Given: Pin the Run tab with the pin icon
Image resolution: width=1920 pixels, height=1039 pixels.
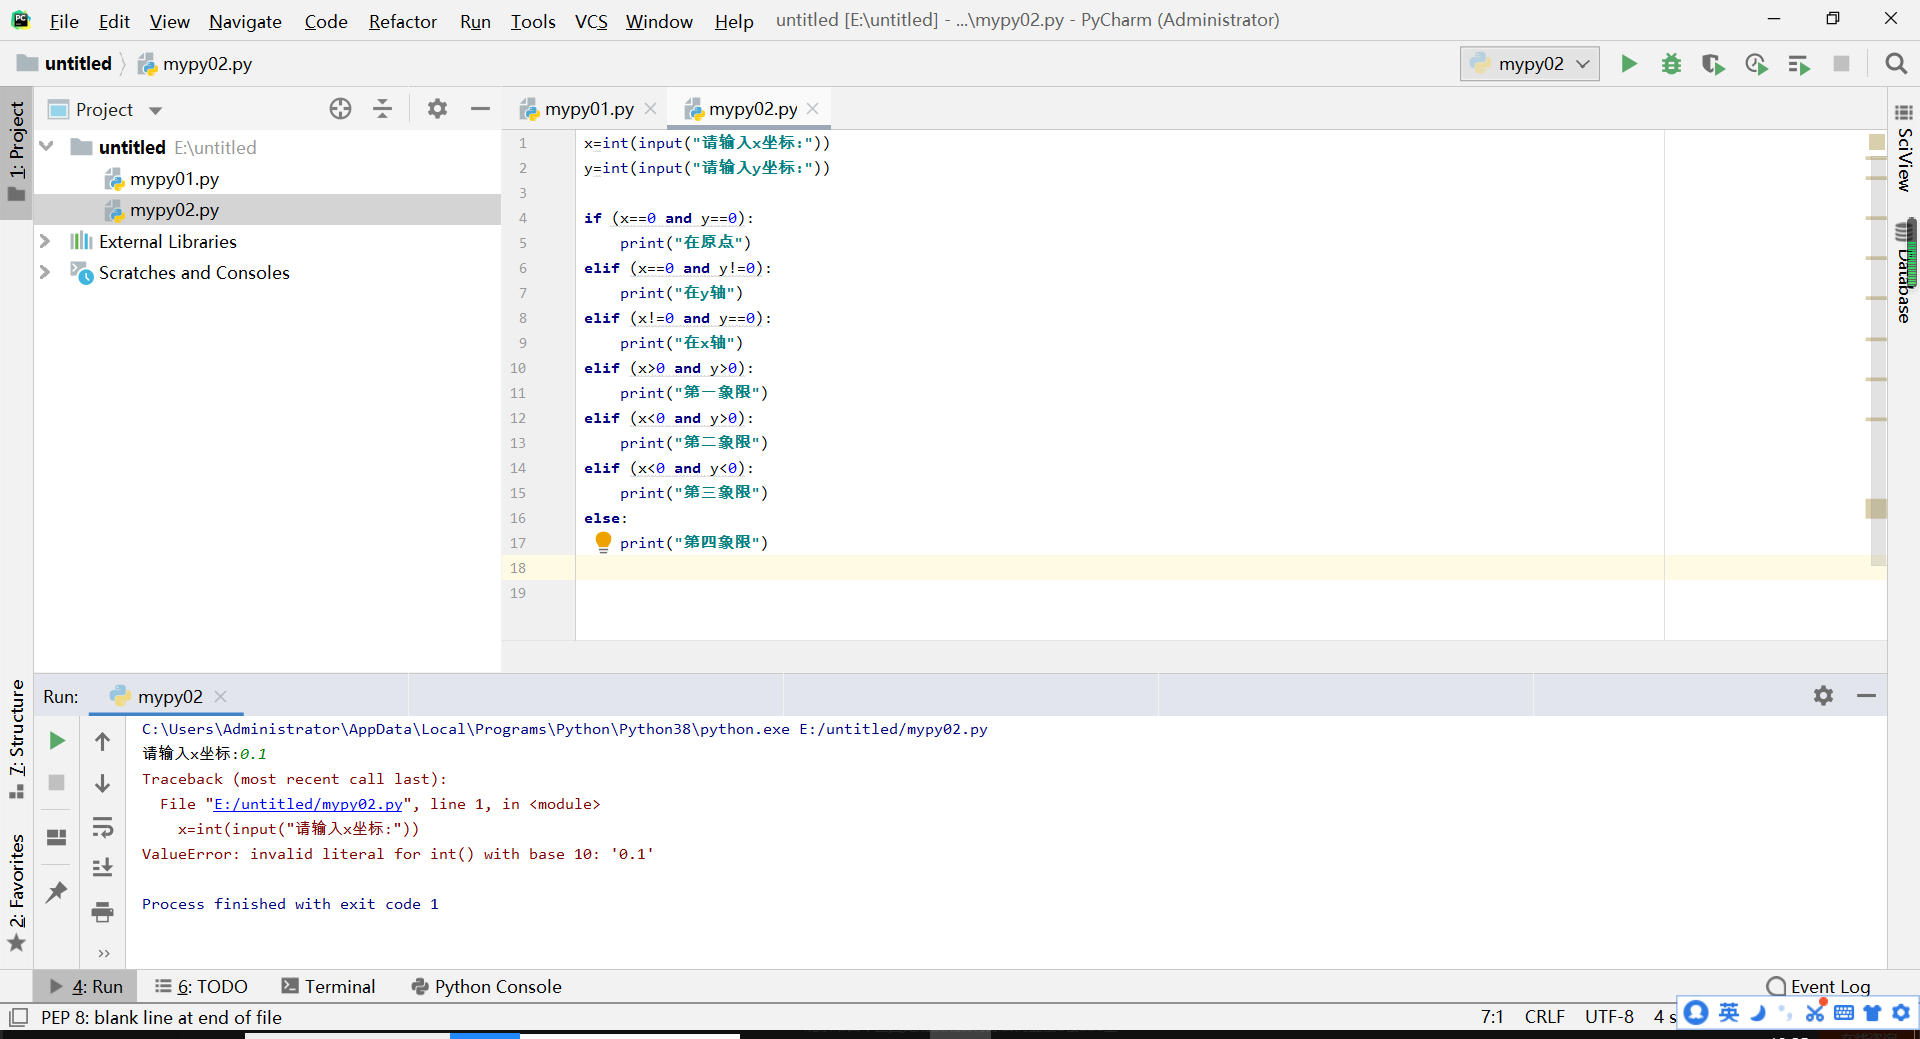Looking at the screenshot, I should click(x=57, y=891).
